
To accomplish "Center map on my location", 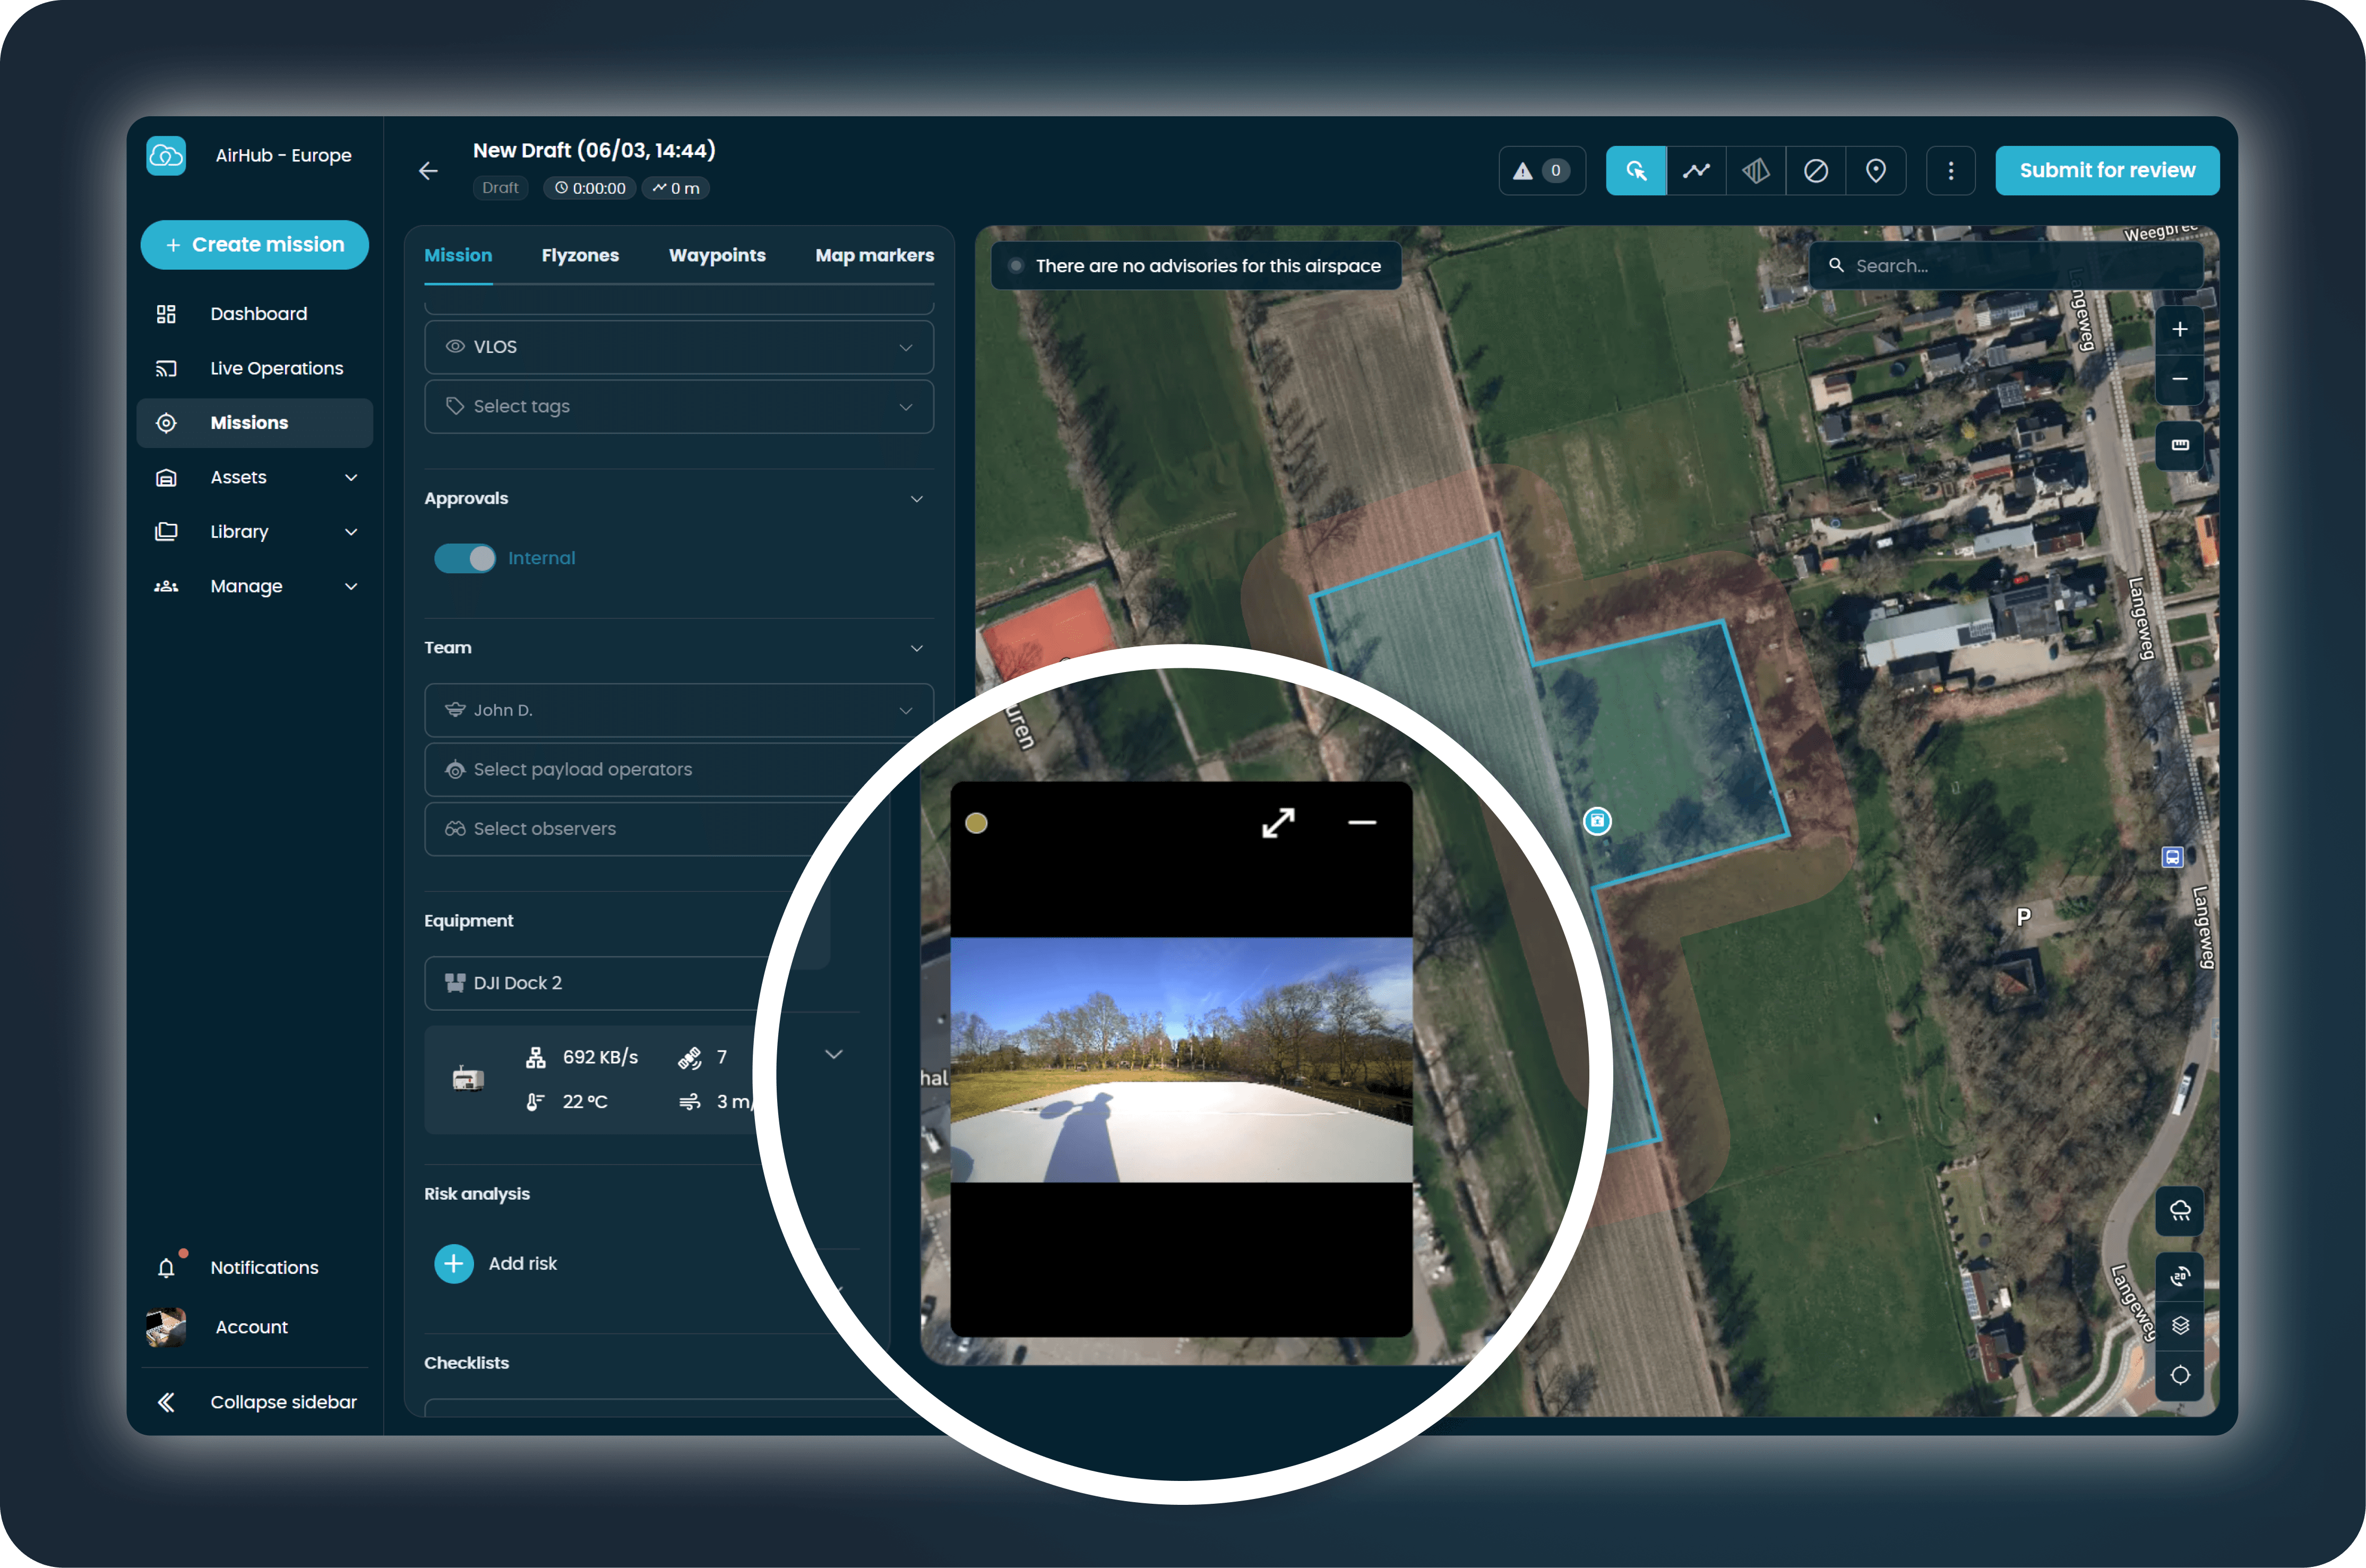I will pos(2180,1375).
